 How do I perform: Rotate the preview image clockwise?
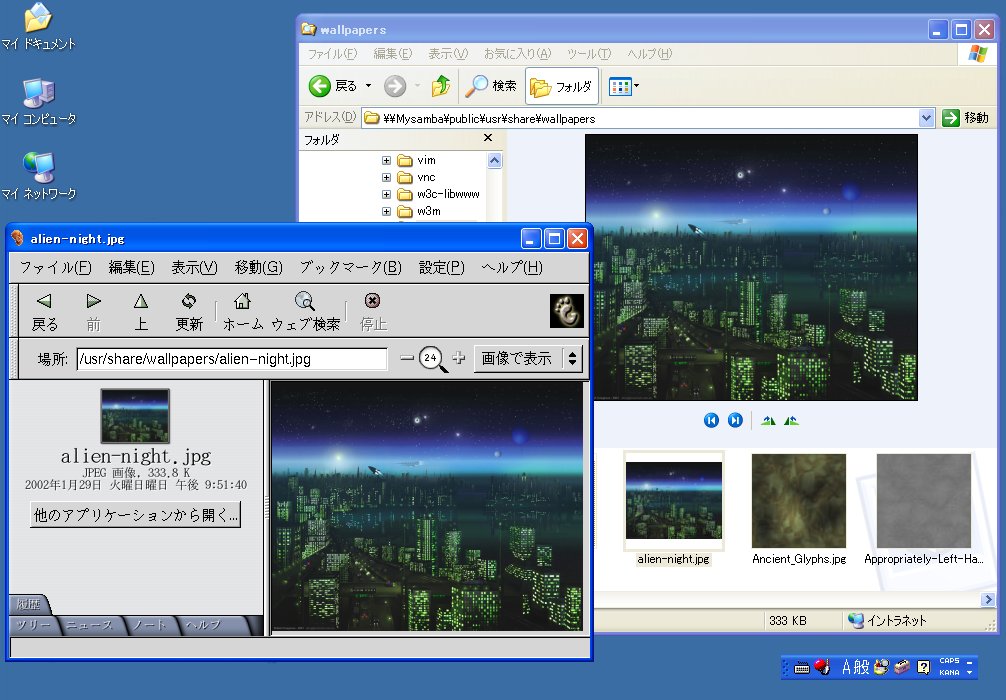pyautogui.click(x=768, y=421)
